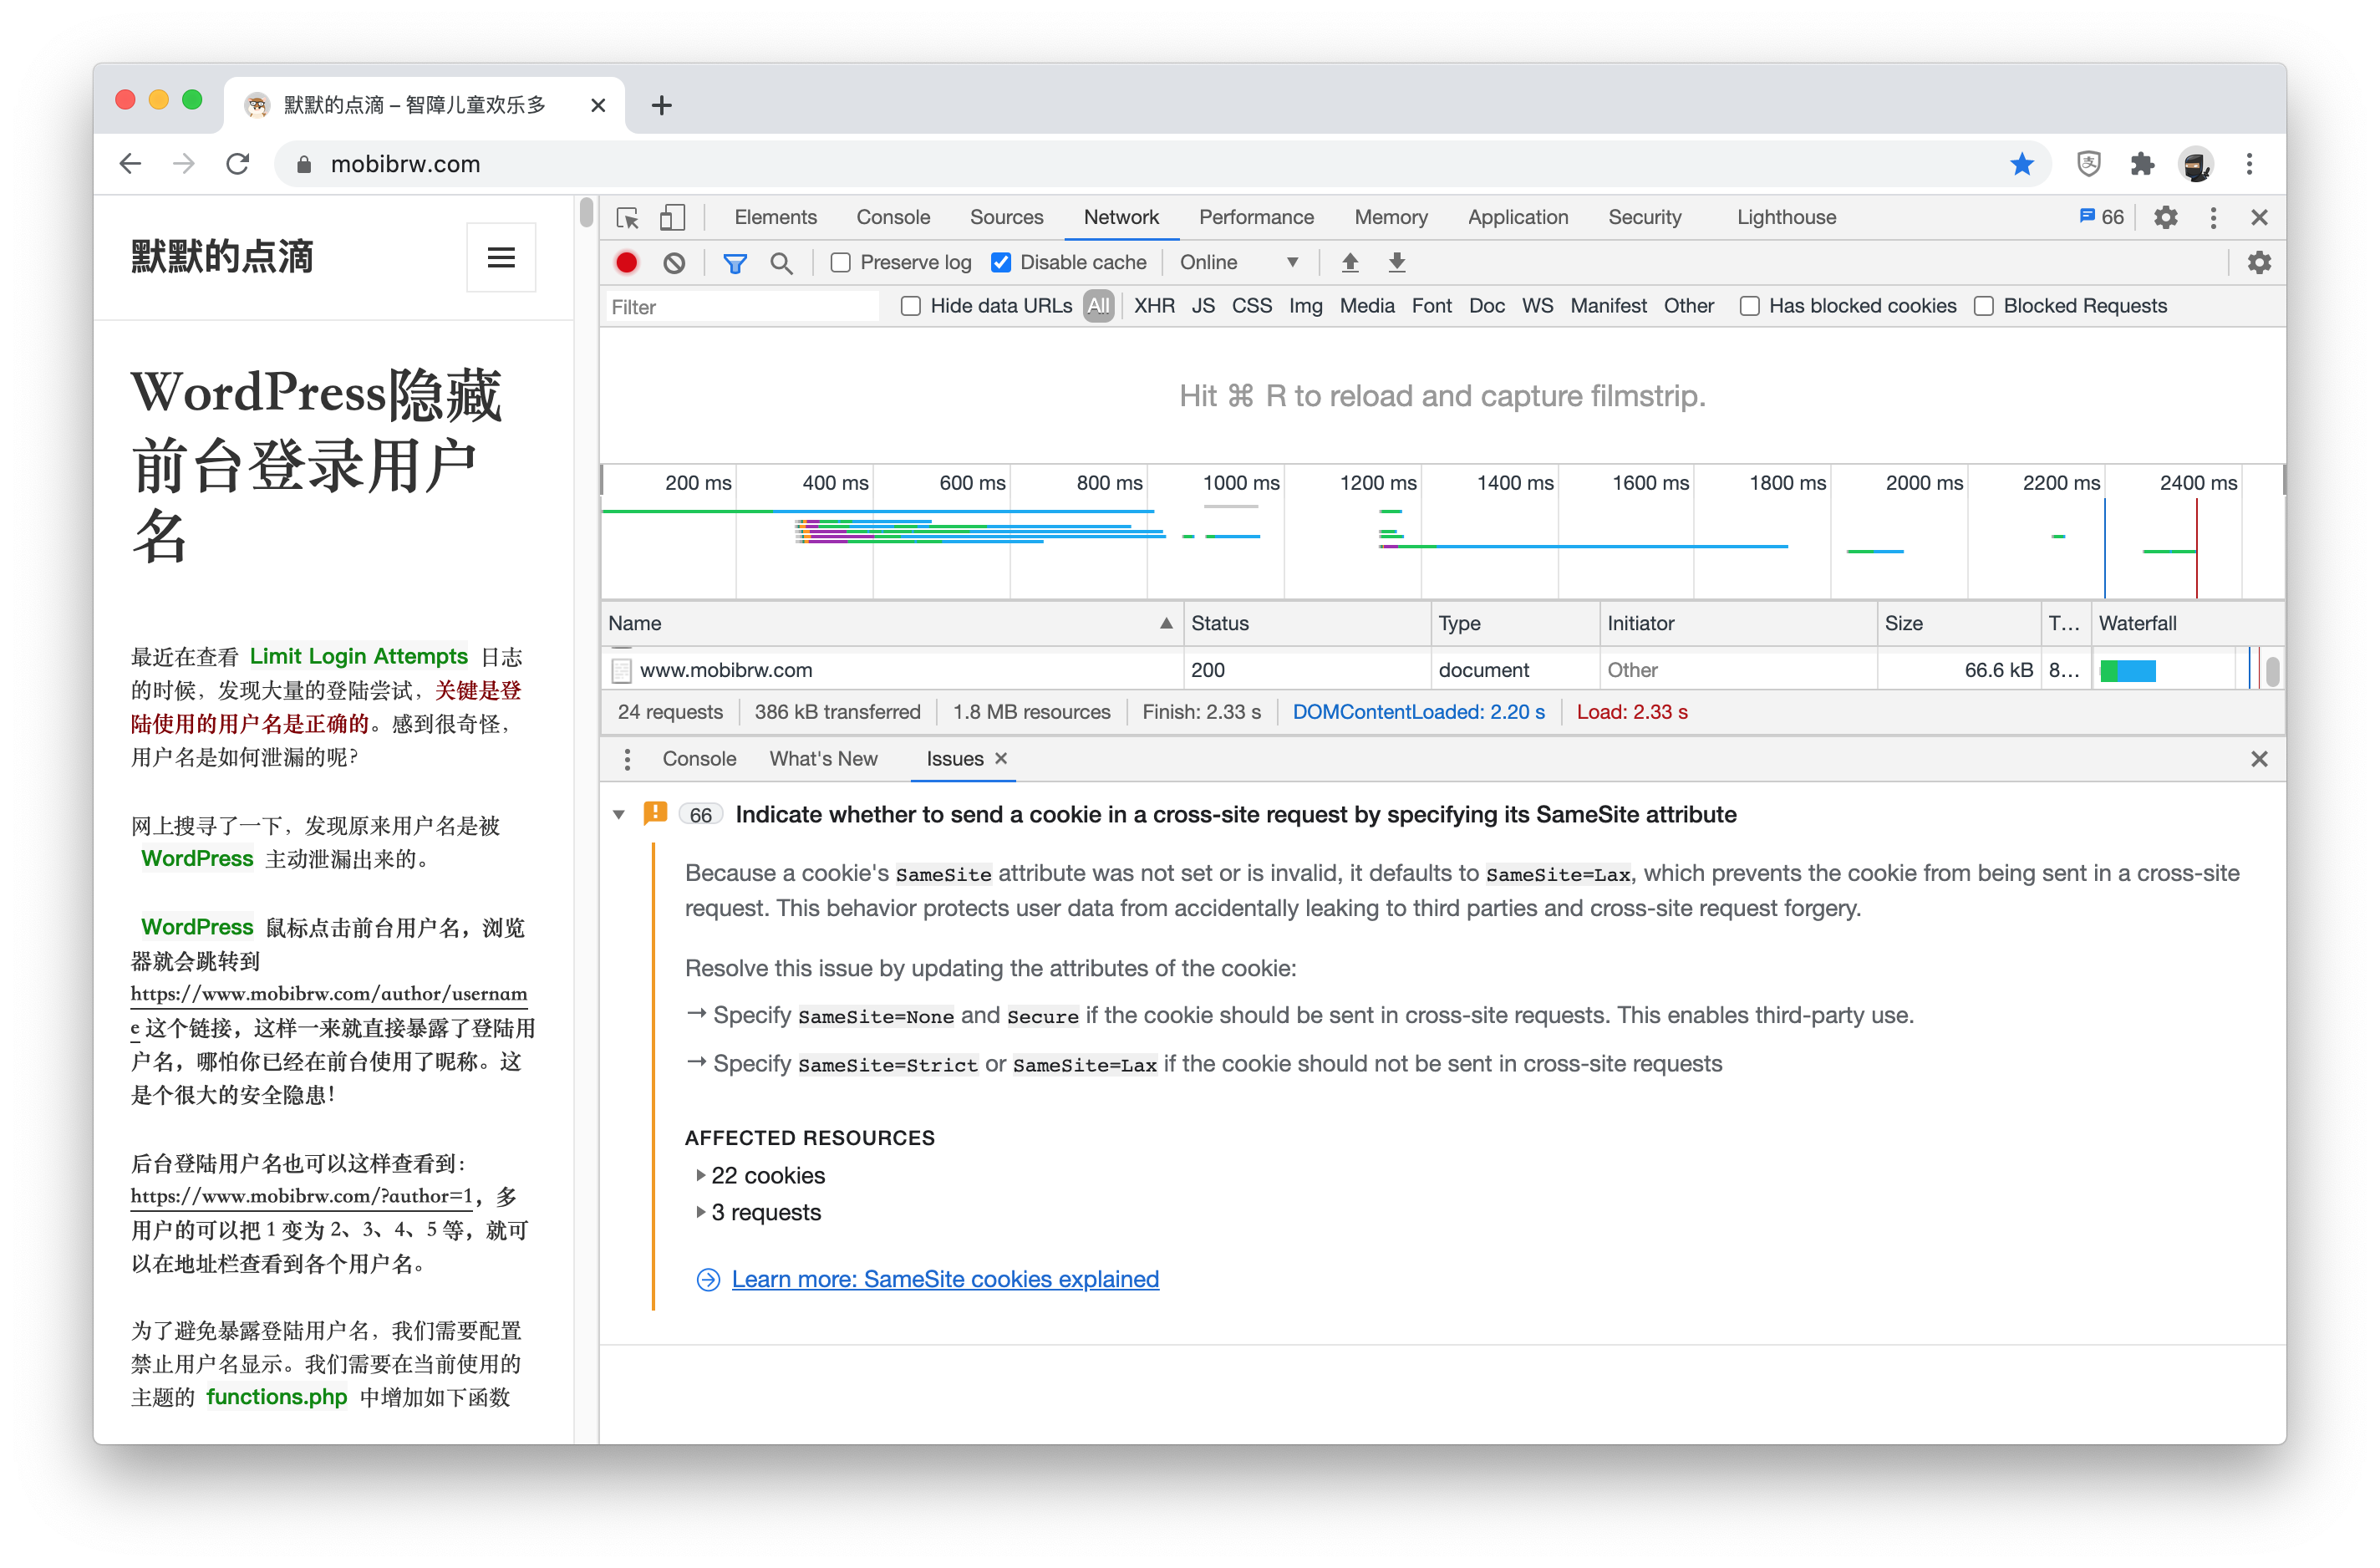Open Chrome's three-dot menu
The image size is (2380, 1568).
coord(2249,164)
